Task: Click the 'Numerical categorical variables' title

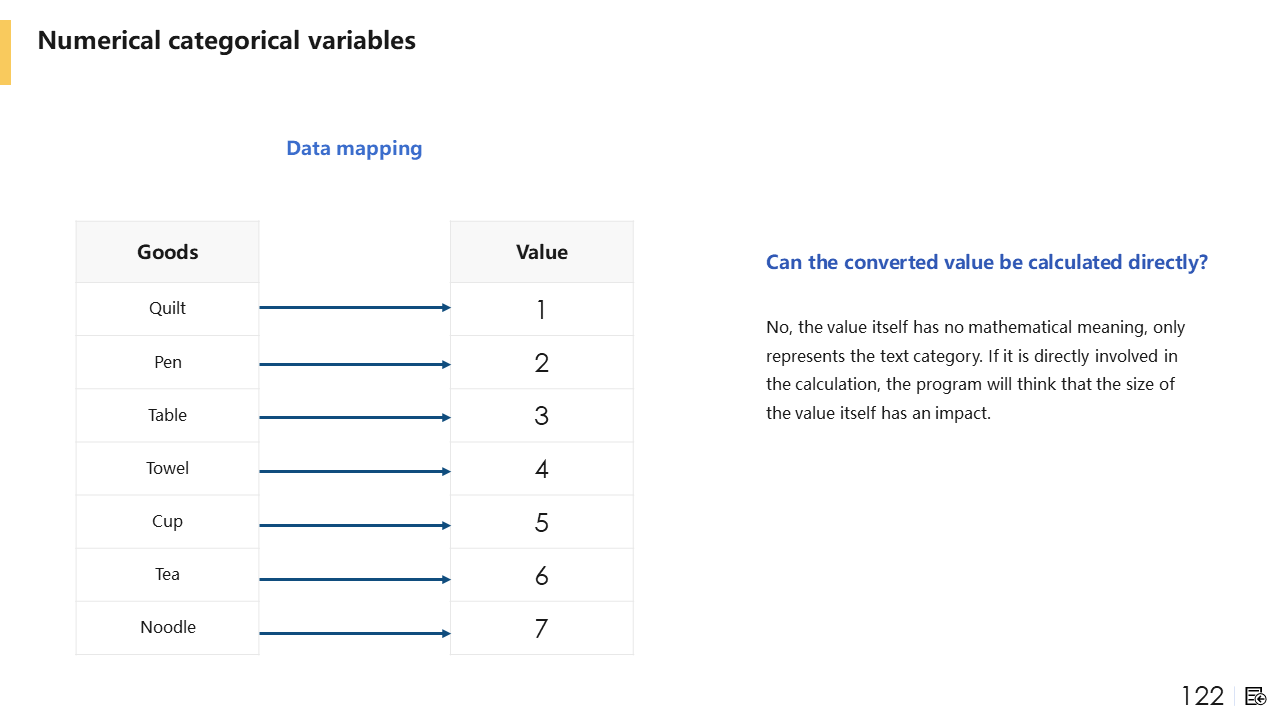Action: point(226,41)
